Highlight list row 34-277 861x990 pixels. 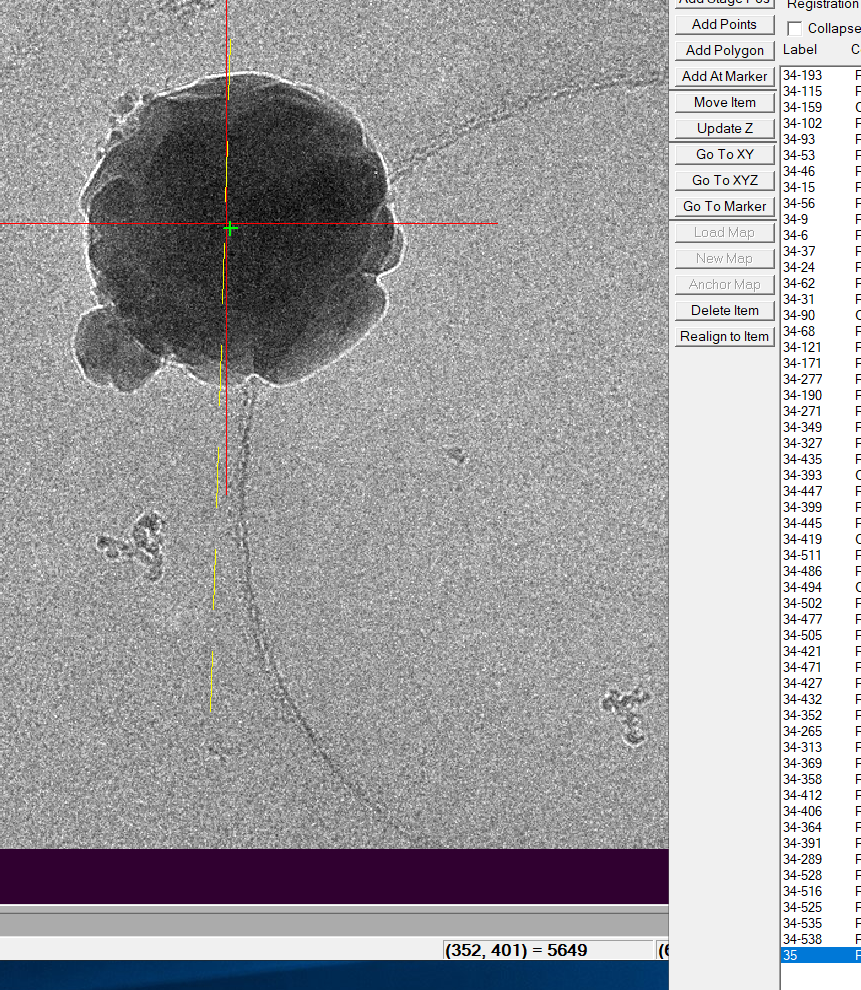[x=821, y=379]
